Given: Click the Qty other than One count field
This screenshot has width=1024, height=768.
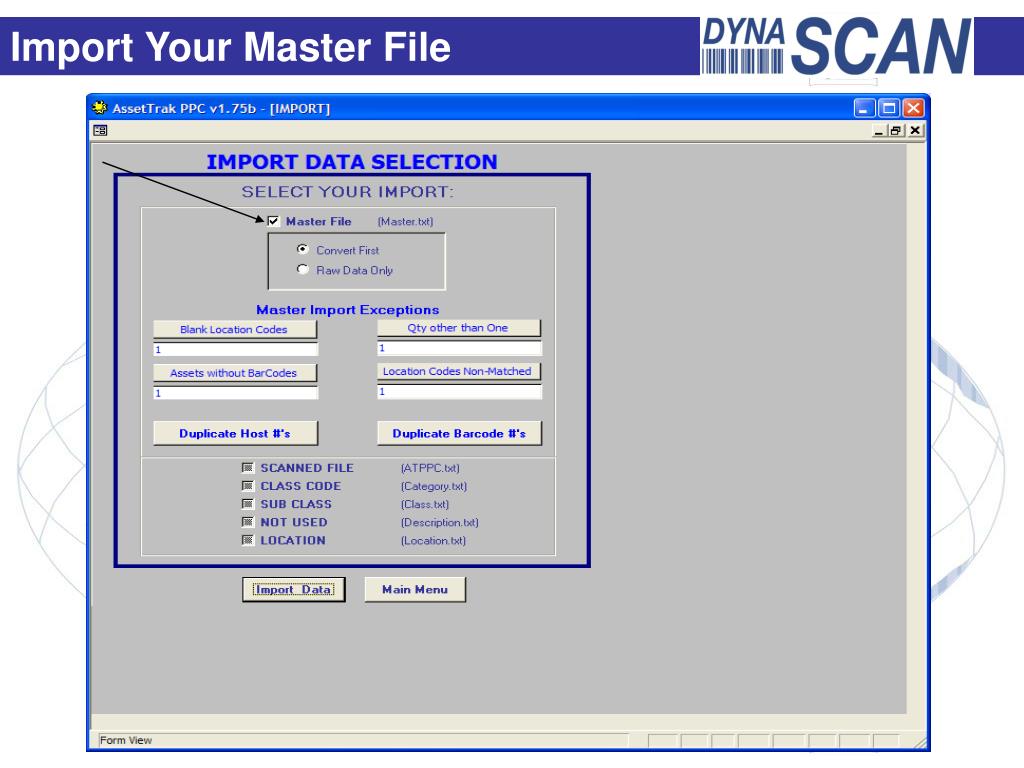Looking at the screenshot, I should [x=459, y=348].
